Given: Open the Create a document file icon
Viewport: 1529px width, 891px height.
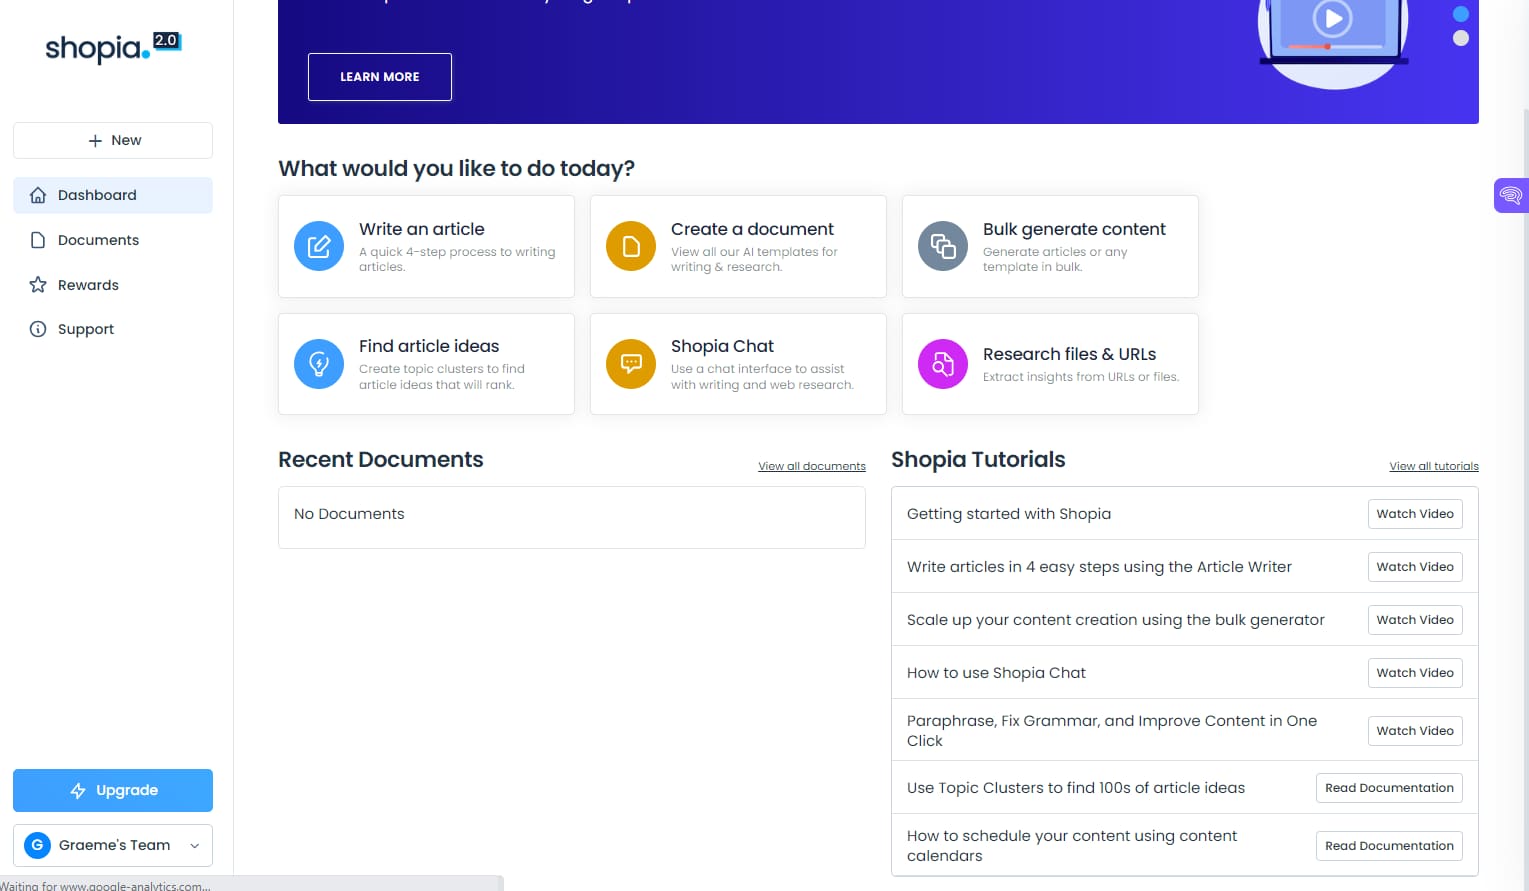Looking at the screenshot, I should [630, 246].
